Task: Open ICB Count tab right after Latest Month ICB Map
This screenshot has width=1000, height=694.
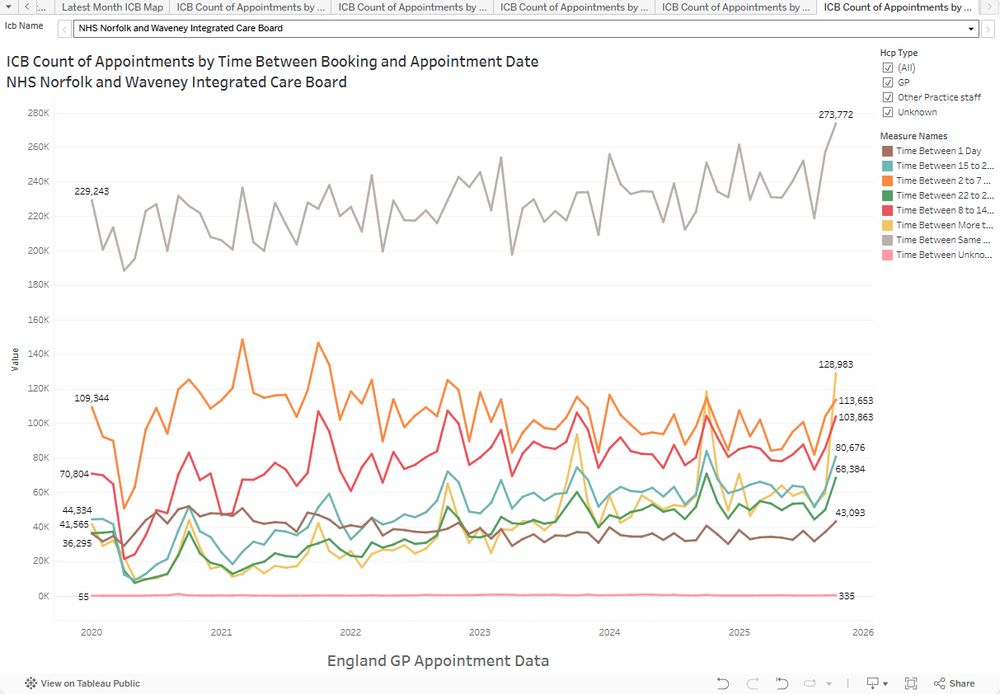Action: tap(251, 7)
